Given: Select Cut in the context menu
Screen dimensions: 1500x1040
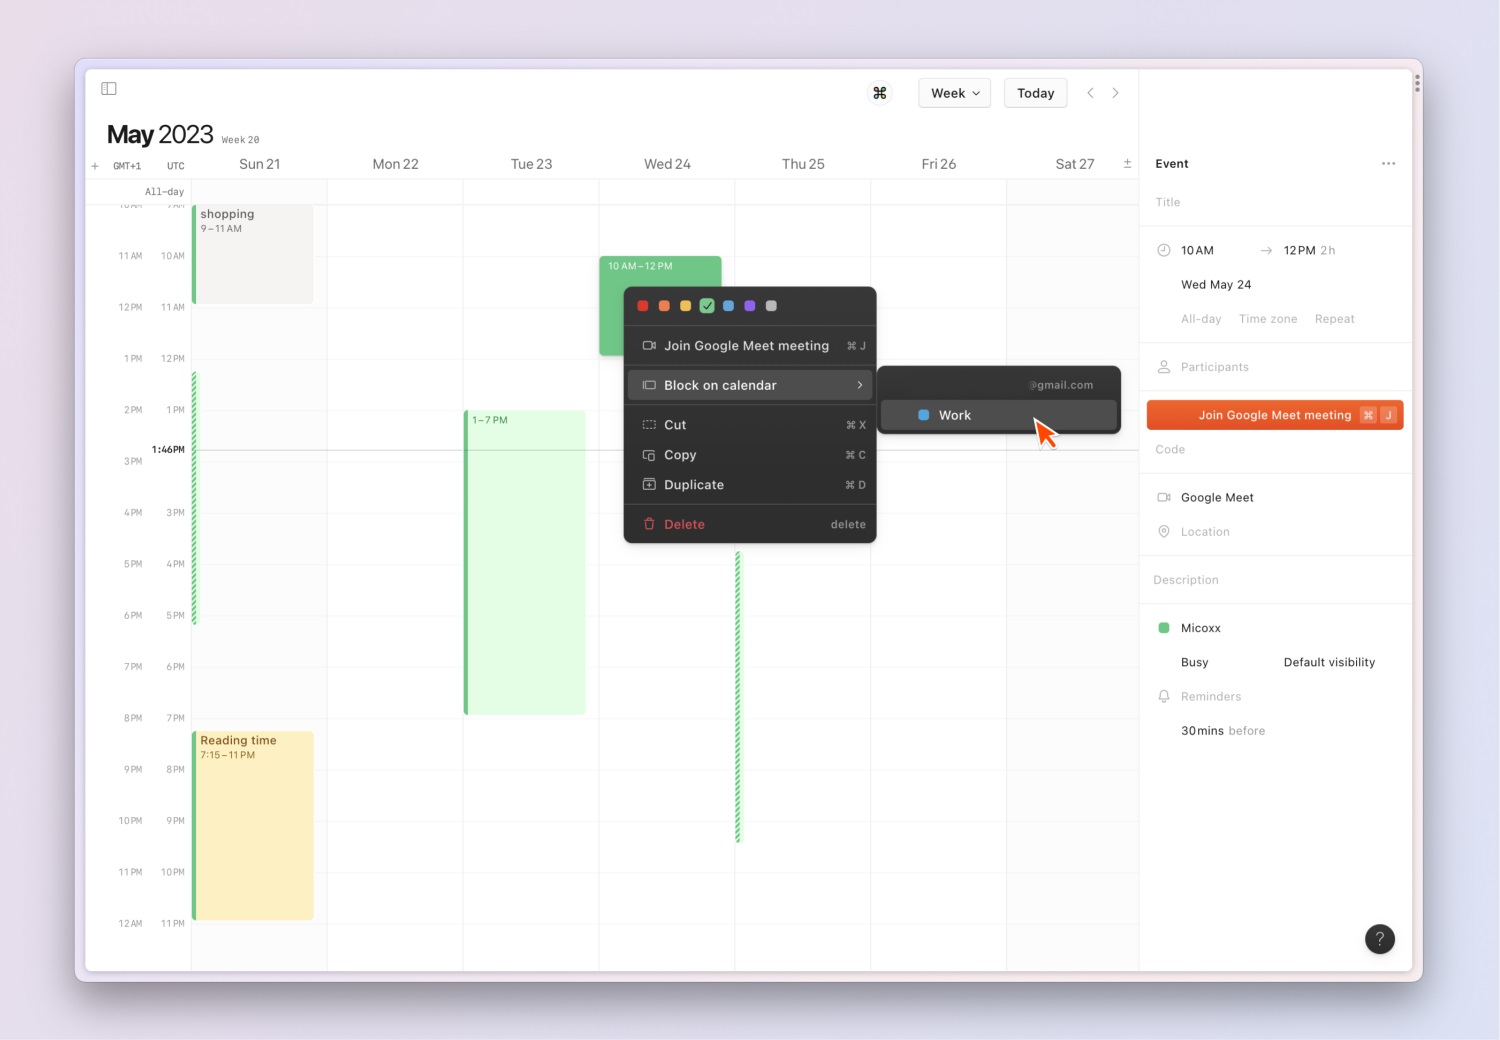Looking at the screenshot, I should pyautogui.click(x=750, y=425).
